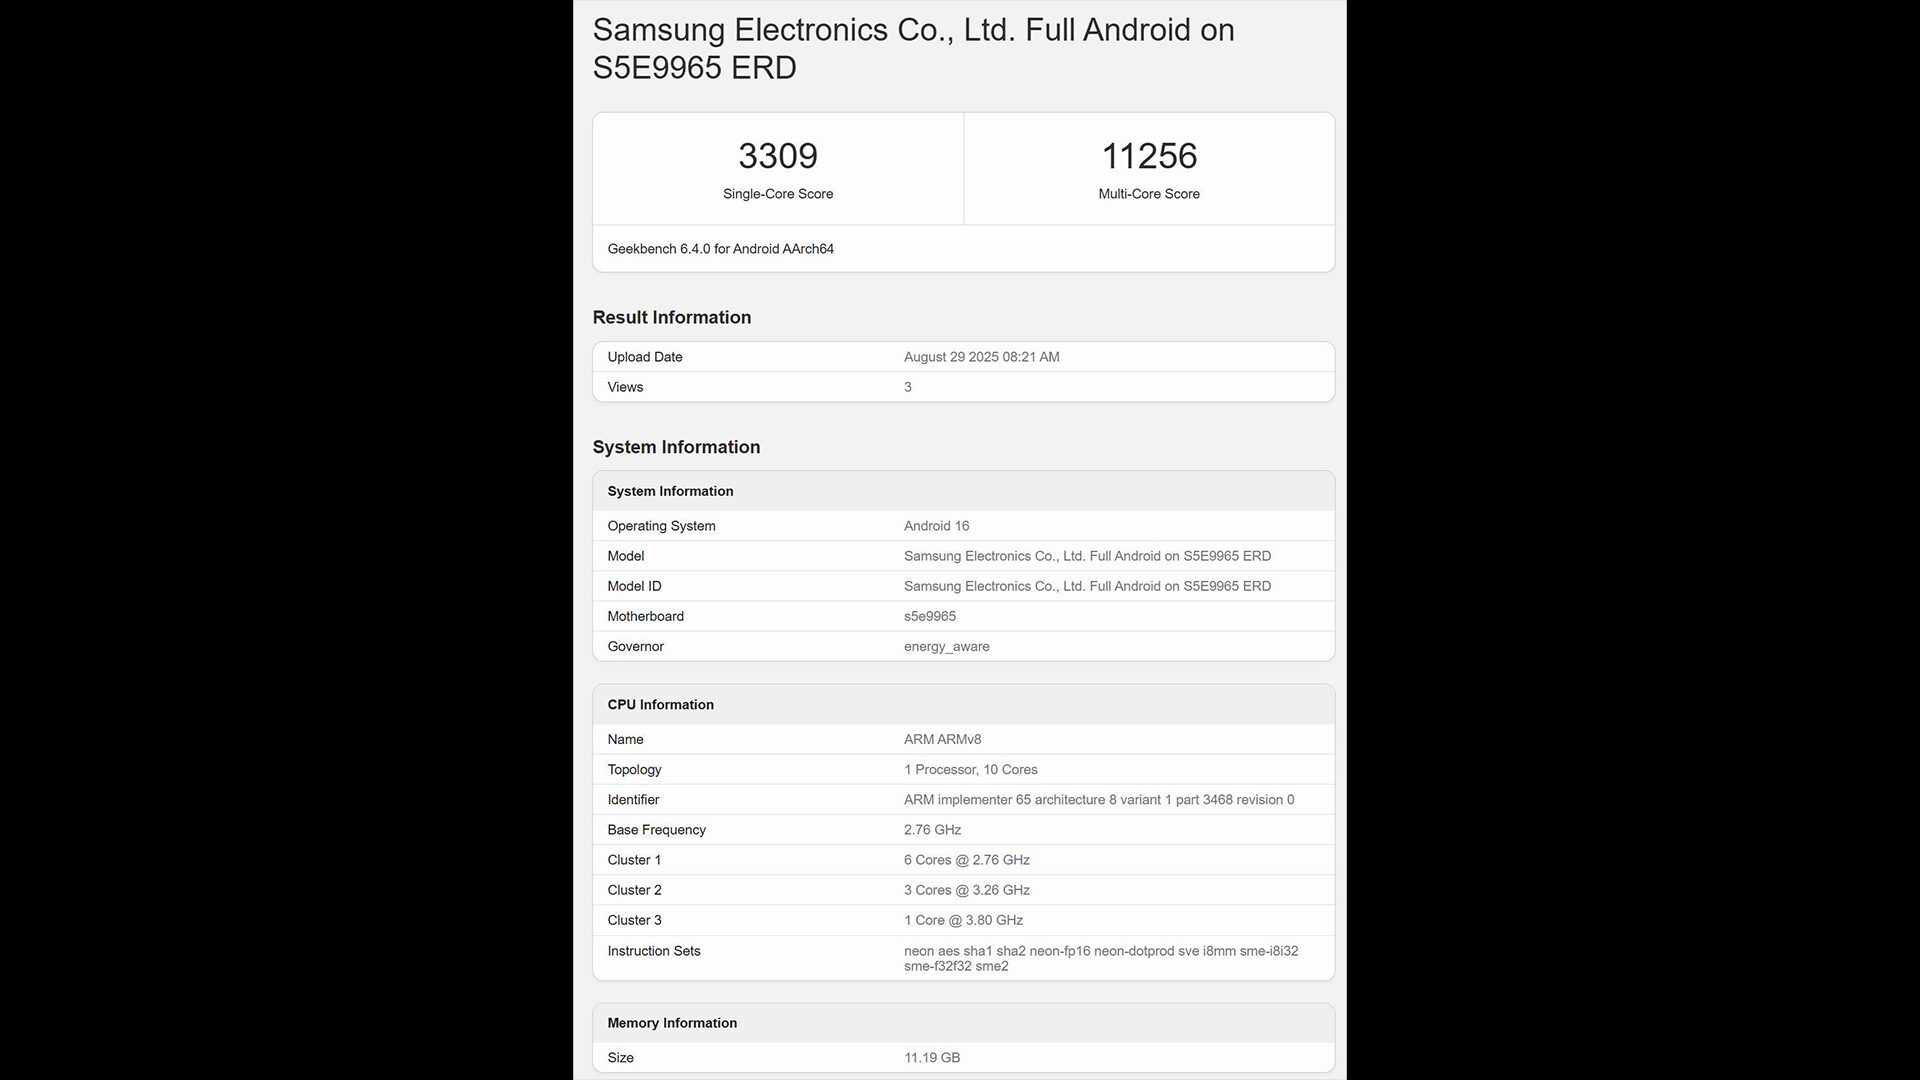Click the ARM implementer identifier value
The width and height of the screenshot is (1920, 1080).
(1098, 800)
